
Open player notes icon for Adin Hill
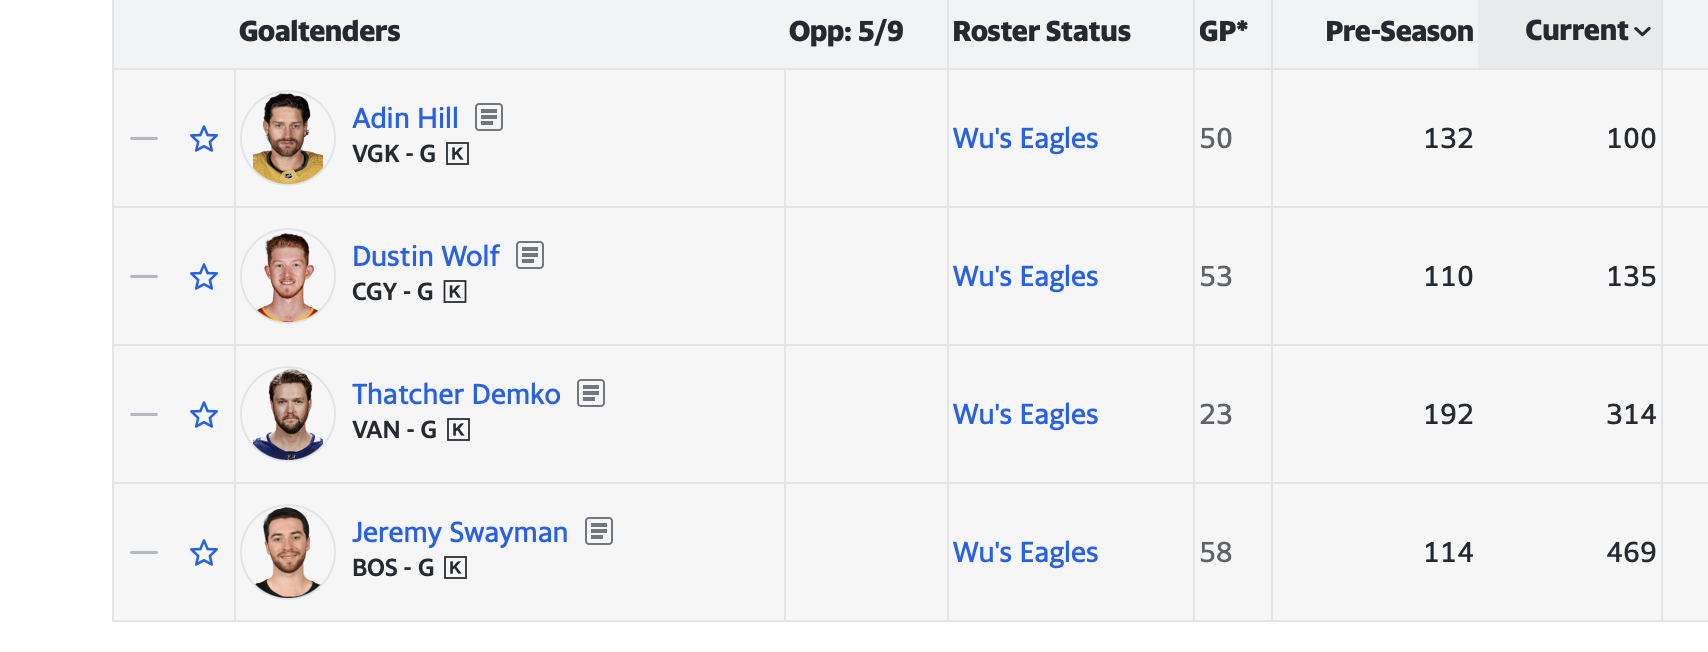489,118
